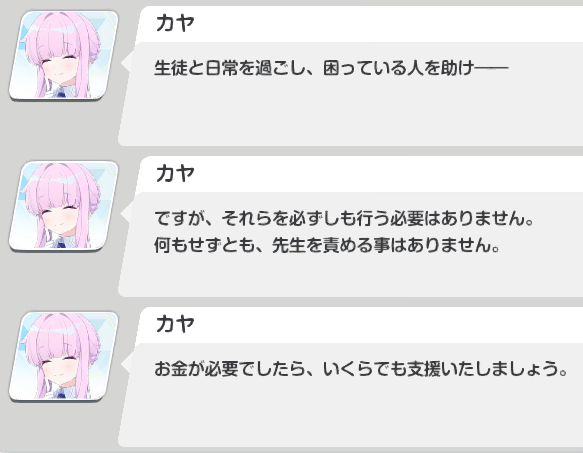
Task: Select the カヤ speaker name on second message
Action: click(175, 173)
